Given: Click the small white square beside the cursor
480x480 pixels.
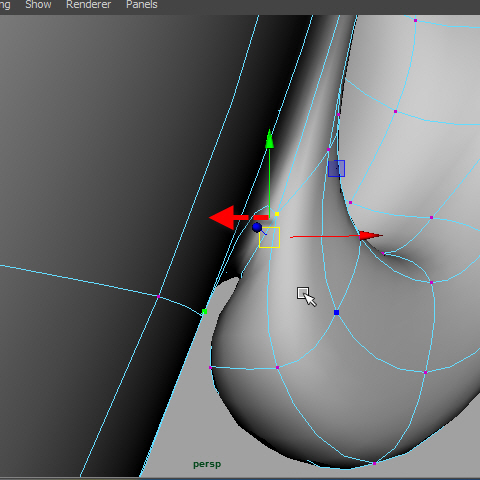Looking at the screenshot, I should click(303, 293).
